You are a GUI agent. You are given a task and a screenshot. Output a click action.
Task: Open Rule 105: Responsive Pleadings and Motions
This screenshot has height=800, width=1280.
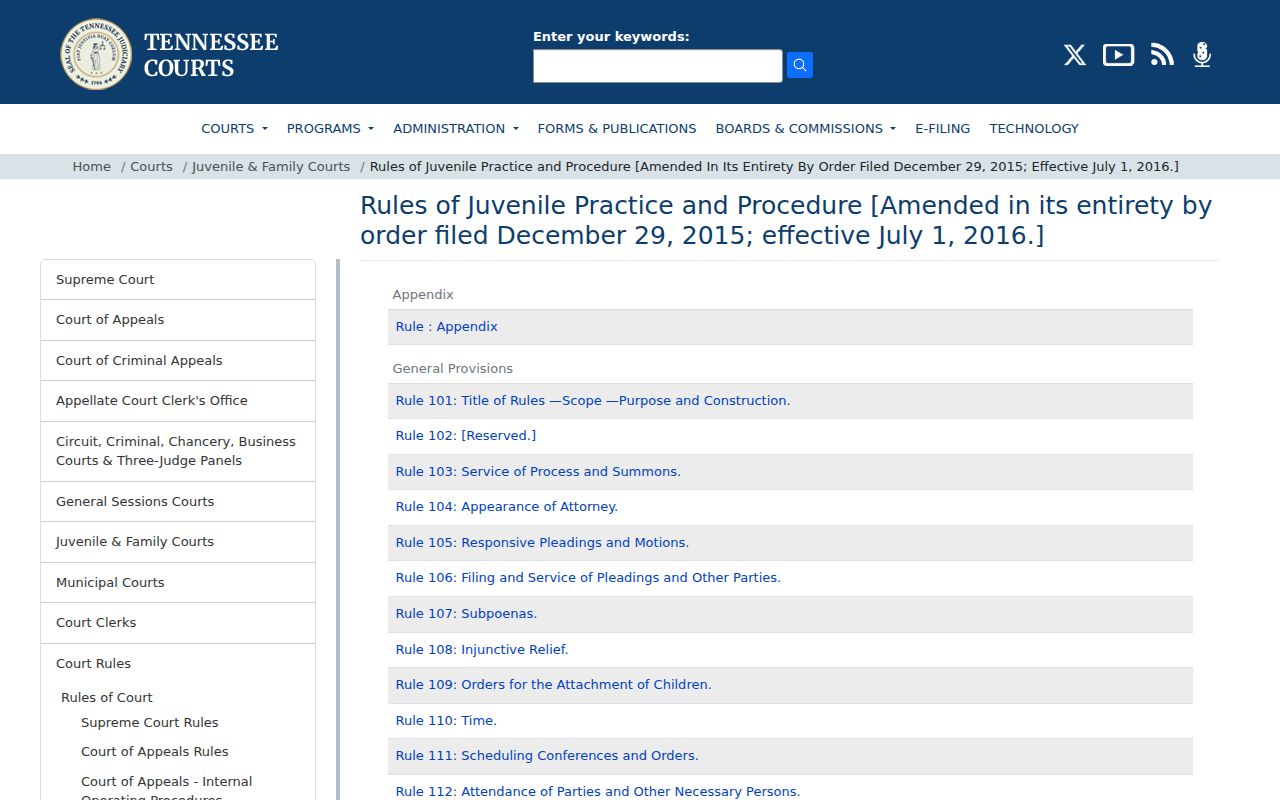click(x=543, y=543)
